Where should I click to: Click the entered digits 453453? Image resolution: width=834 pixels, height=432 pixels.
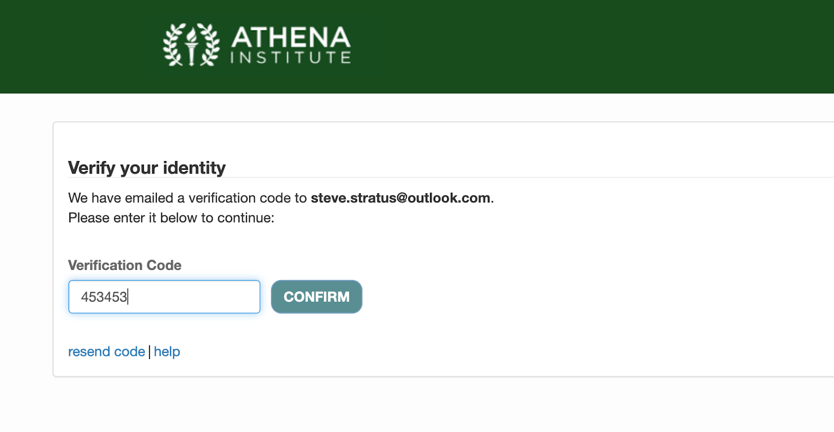pos(104,297)
